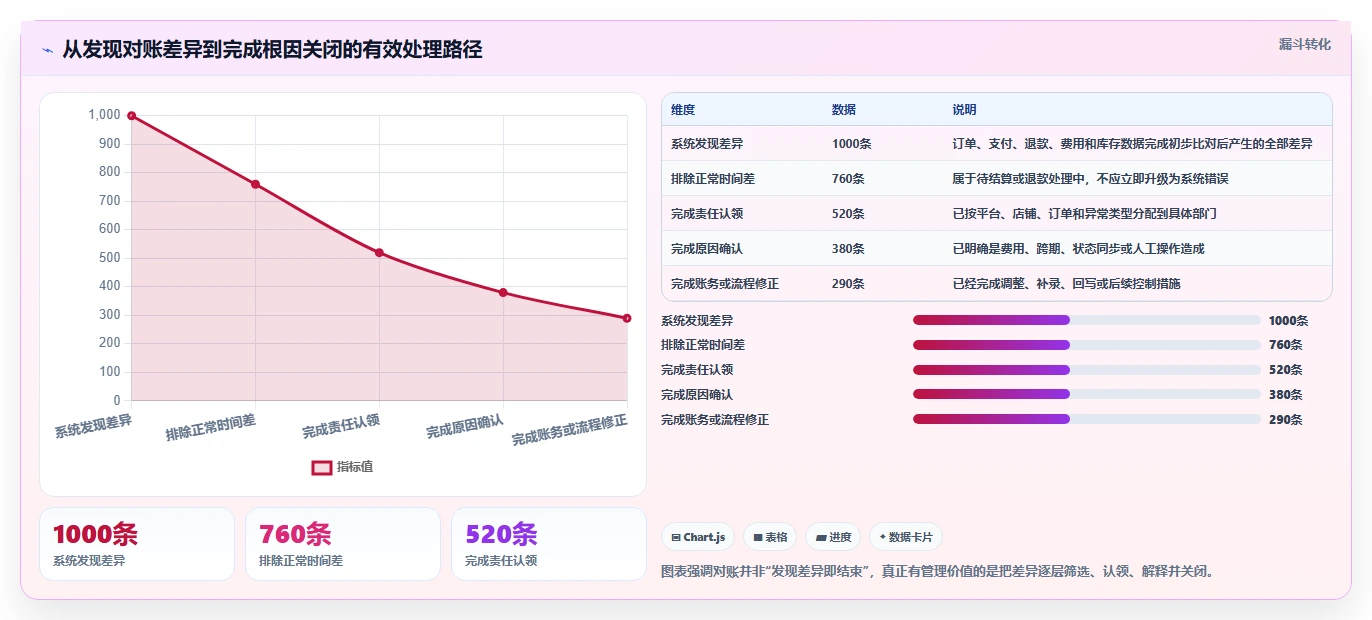Click the x-axis label 排除正常时间差
Viewport: 1372px width, 620px height.
point(211,428)
